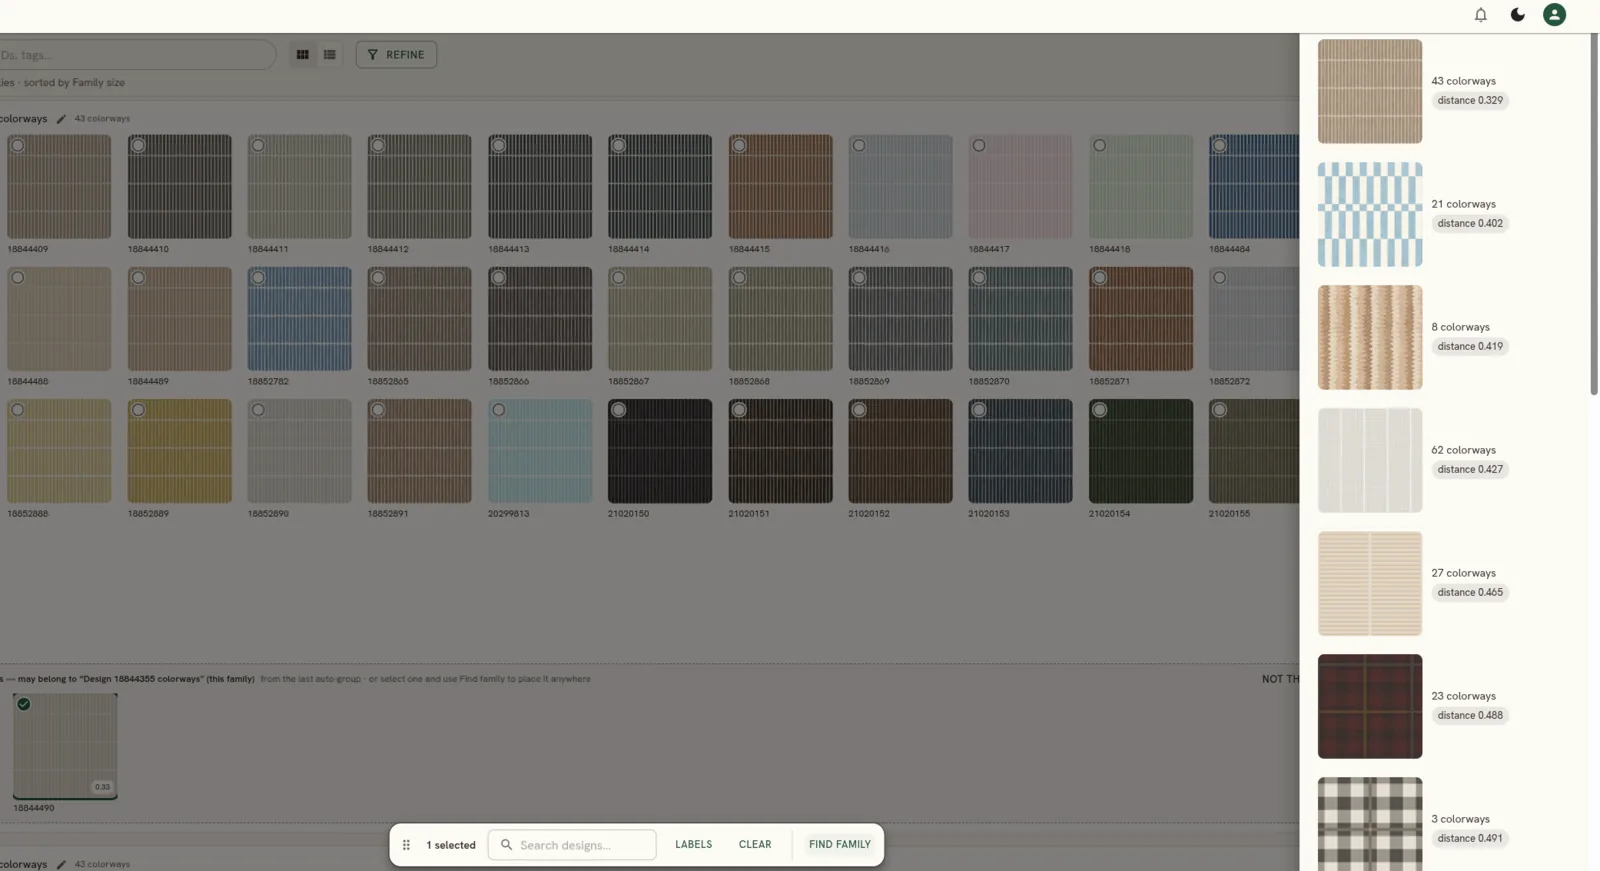Grab the selection bar drag handle
Viewport: 1600px width, 871px height.
click(406, 845)
